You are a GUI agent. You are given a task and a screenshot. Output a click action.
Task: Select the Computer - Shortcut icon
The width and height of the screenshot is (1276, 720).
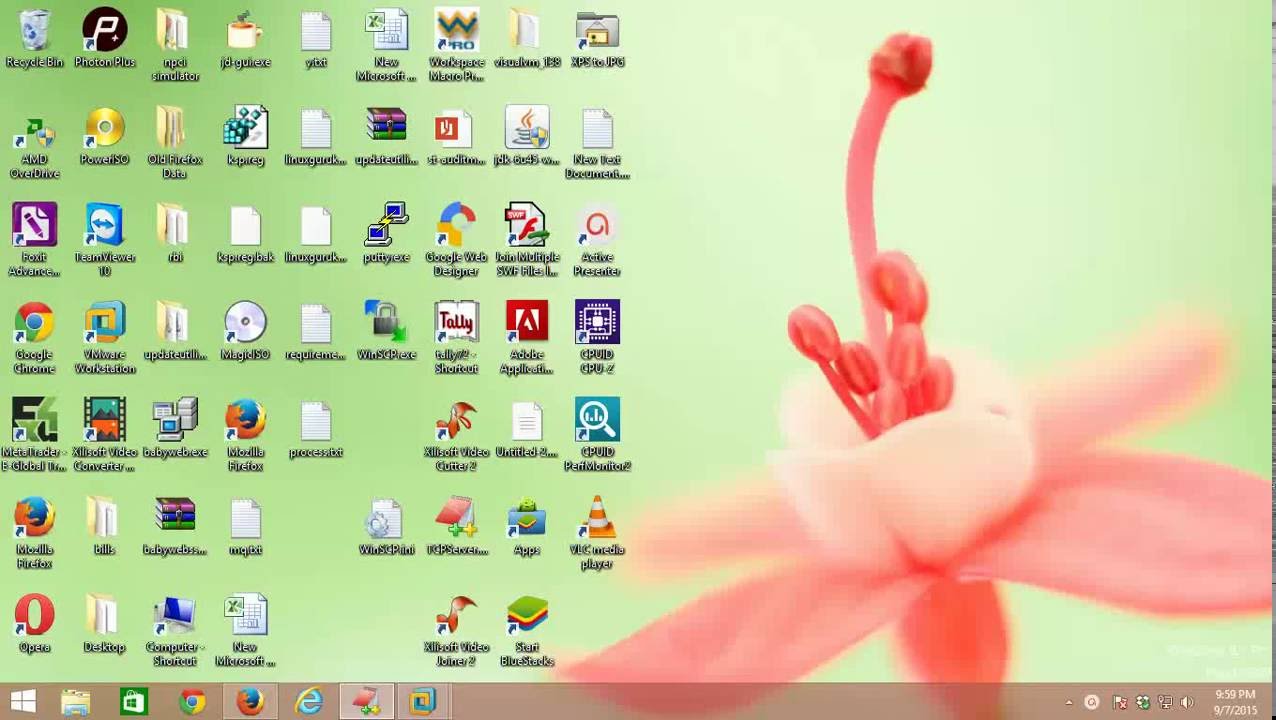(175, 616)
